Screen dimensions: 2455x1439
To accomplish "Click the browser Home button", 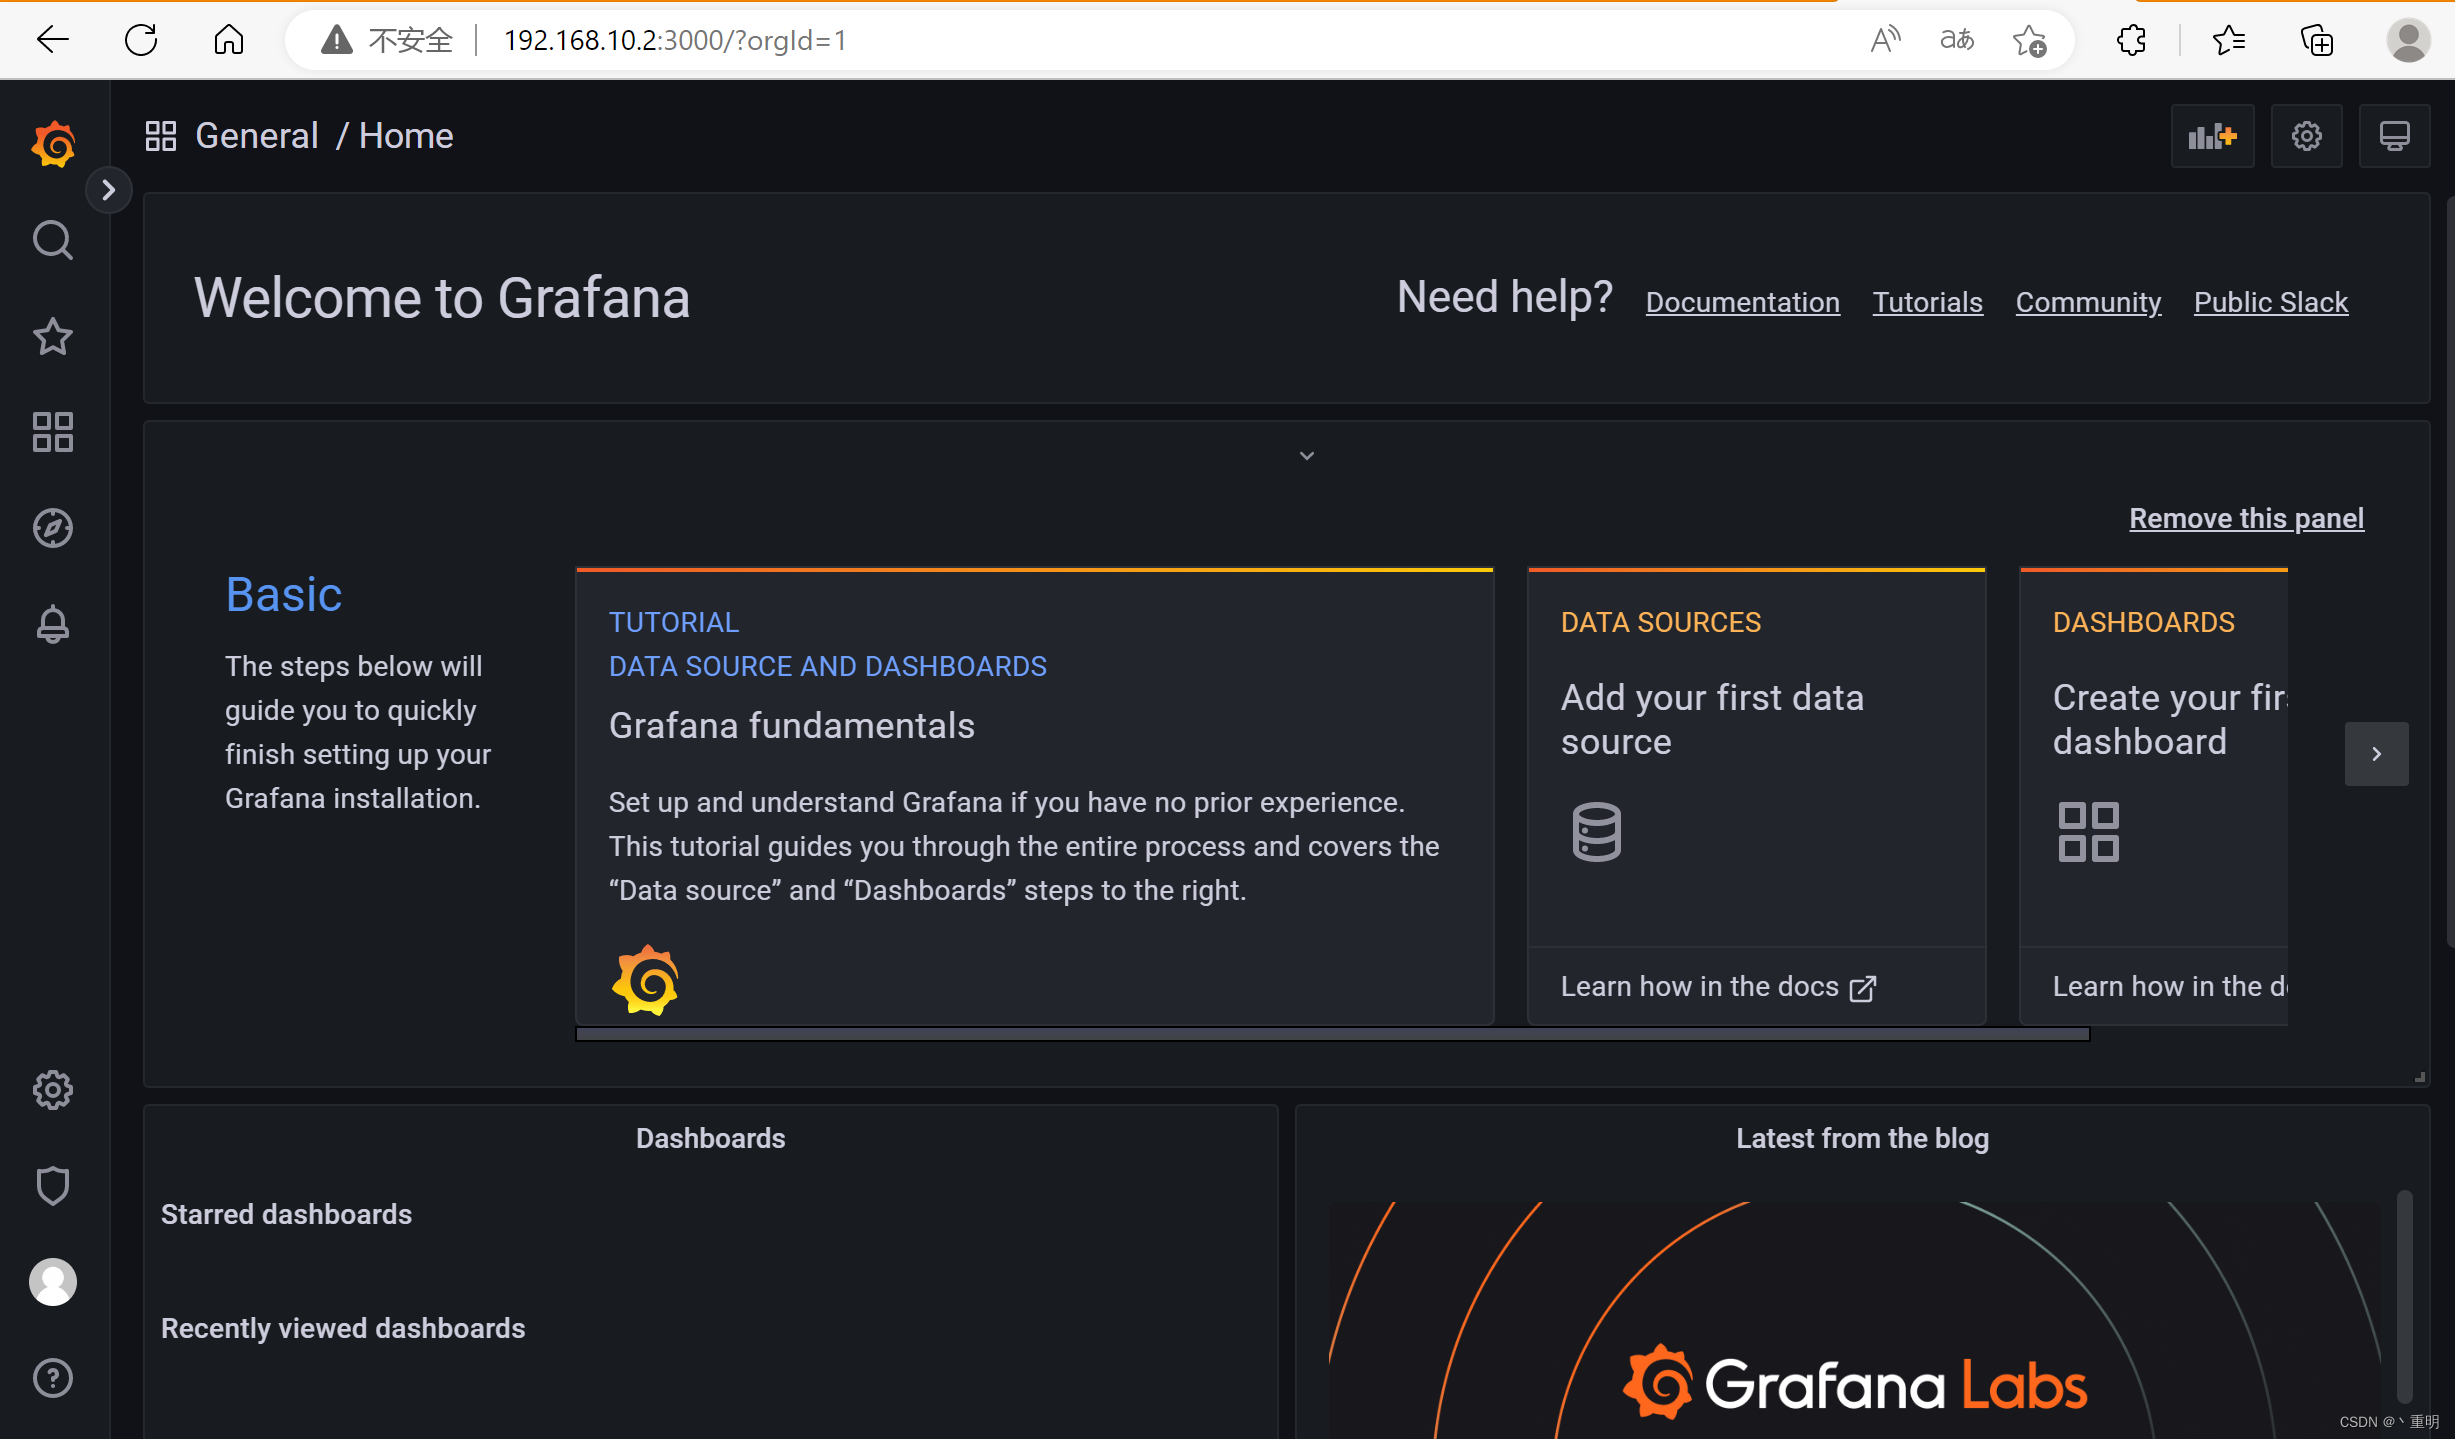I will tap(229, 40).
